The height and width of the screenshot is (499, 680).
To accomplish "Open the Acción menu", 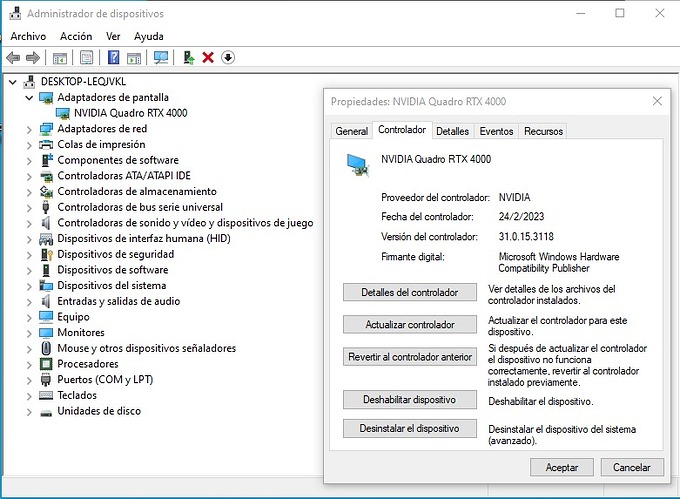I will (x=76, y=36).
